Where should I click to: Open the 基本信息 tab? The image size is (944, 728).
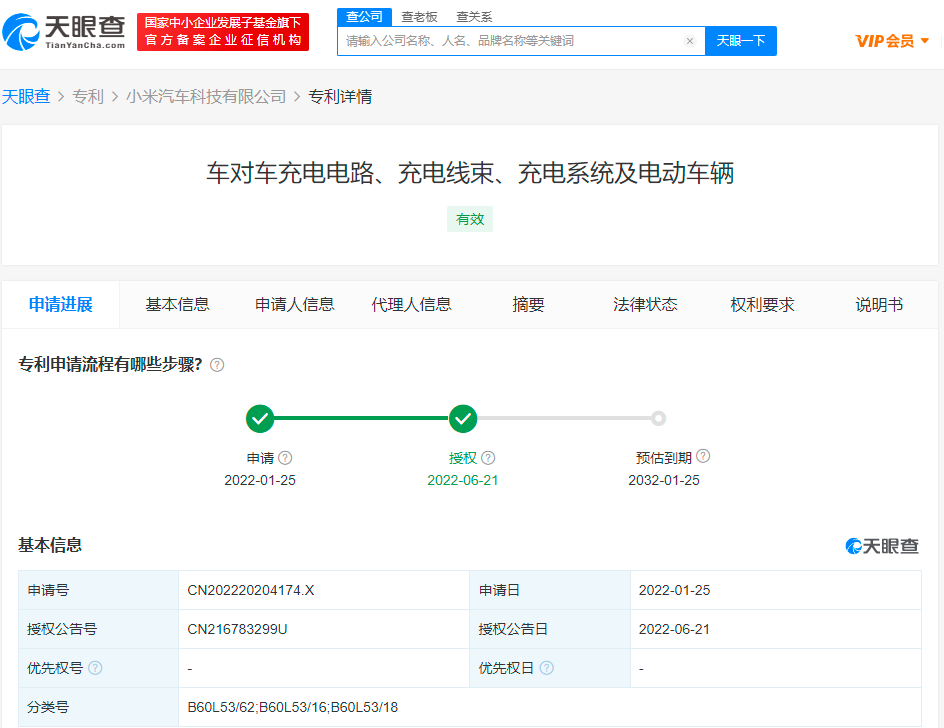pos(177,305)
